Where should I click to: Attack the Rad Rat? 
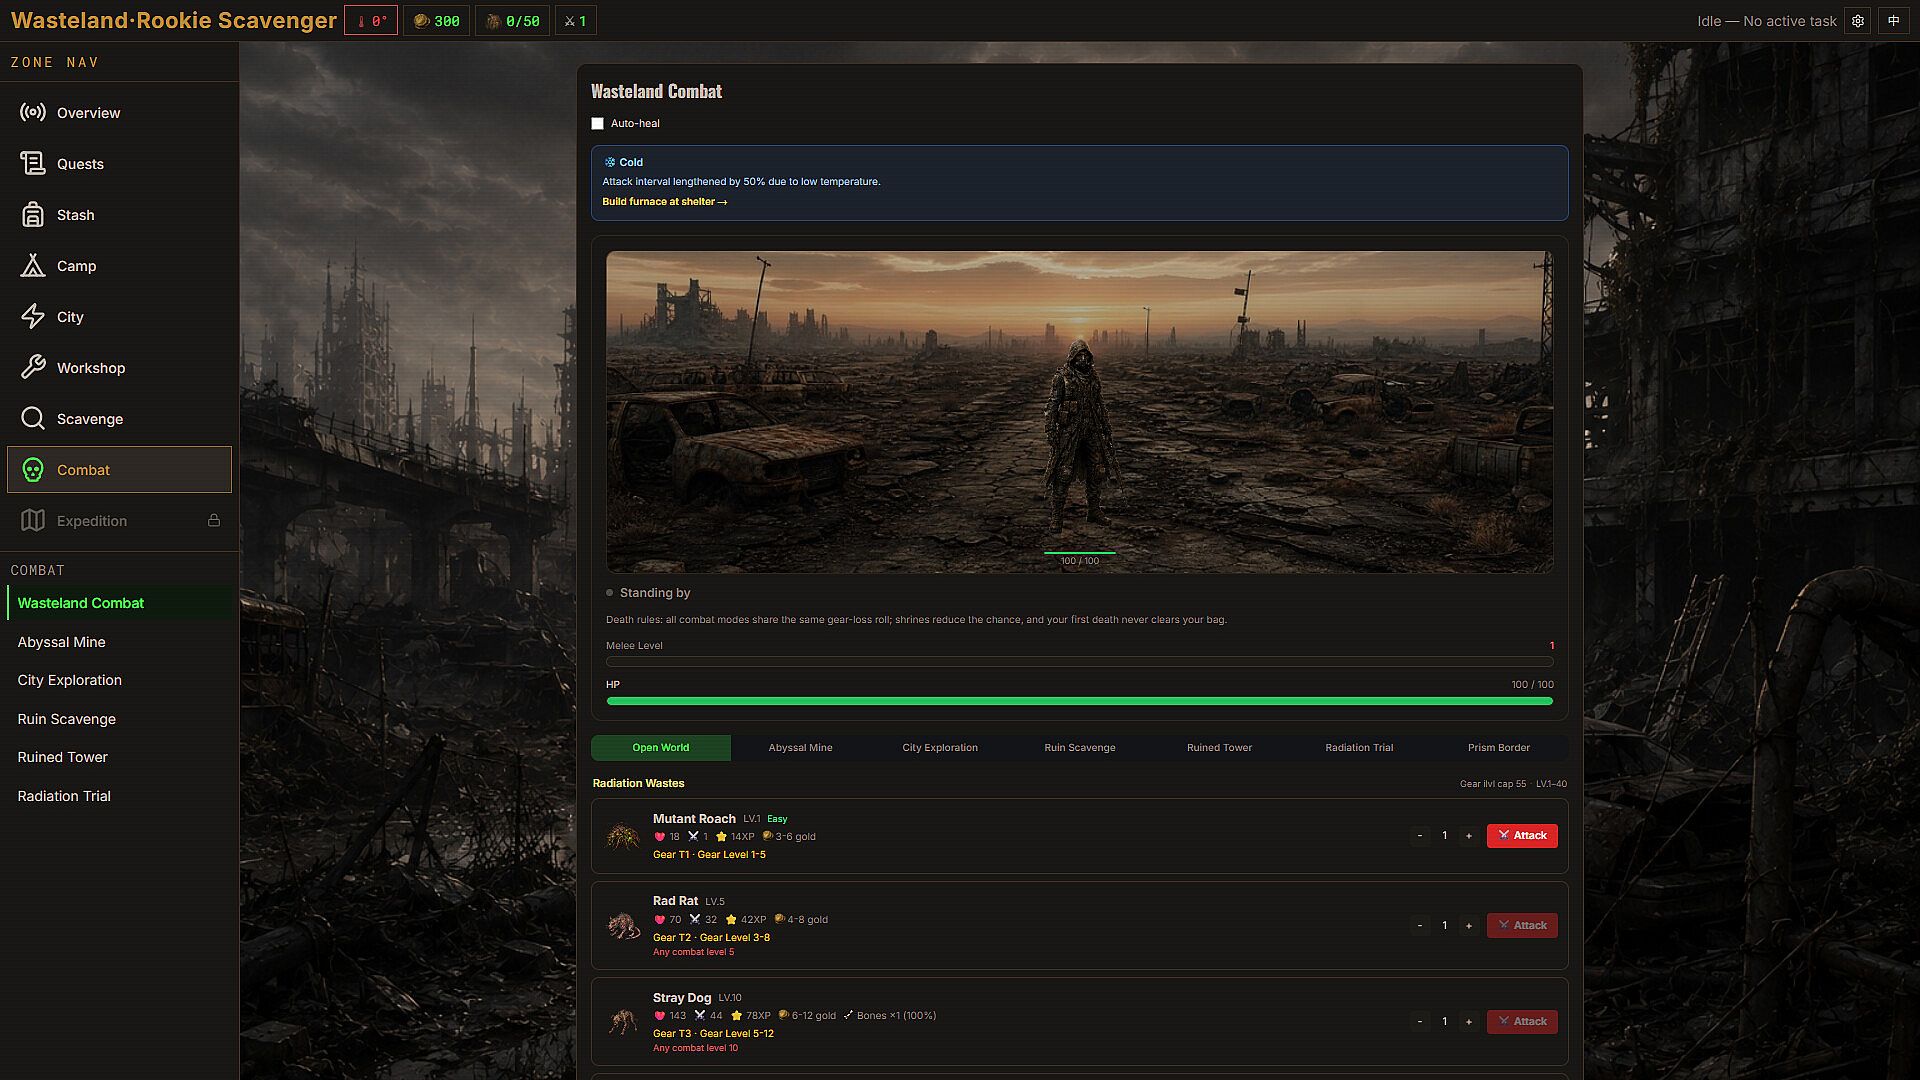(x=1522, y=926)
